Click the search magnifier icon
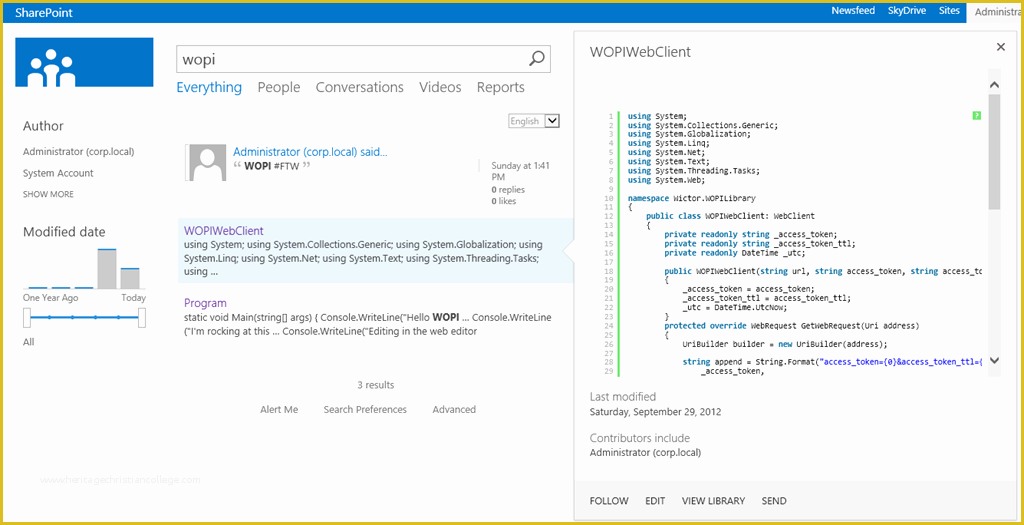This screenshot has width=1024, height=525. coord(536,59)
